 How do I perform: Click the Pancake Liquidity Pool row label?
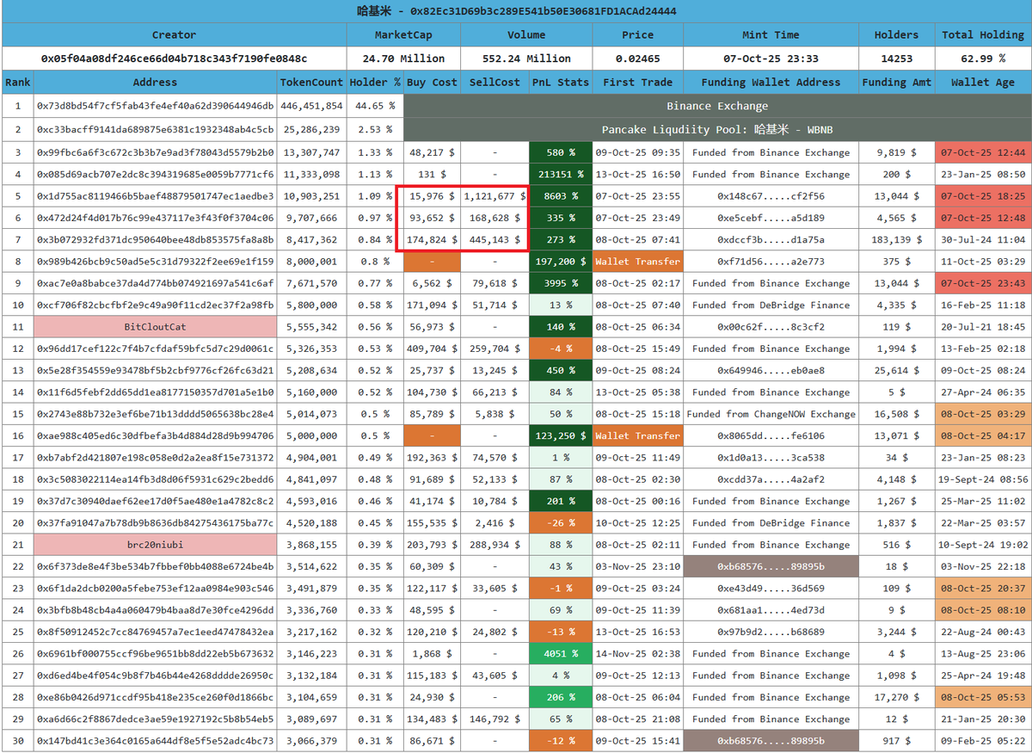pyautogui.click(x=717, y=130)
